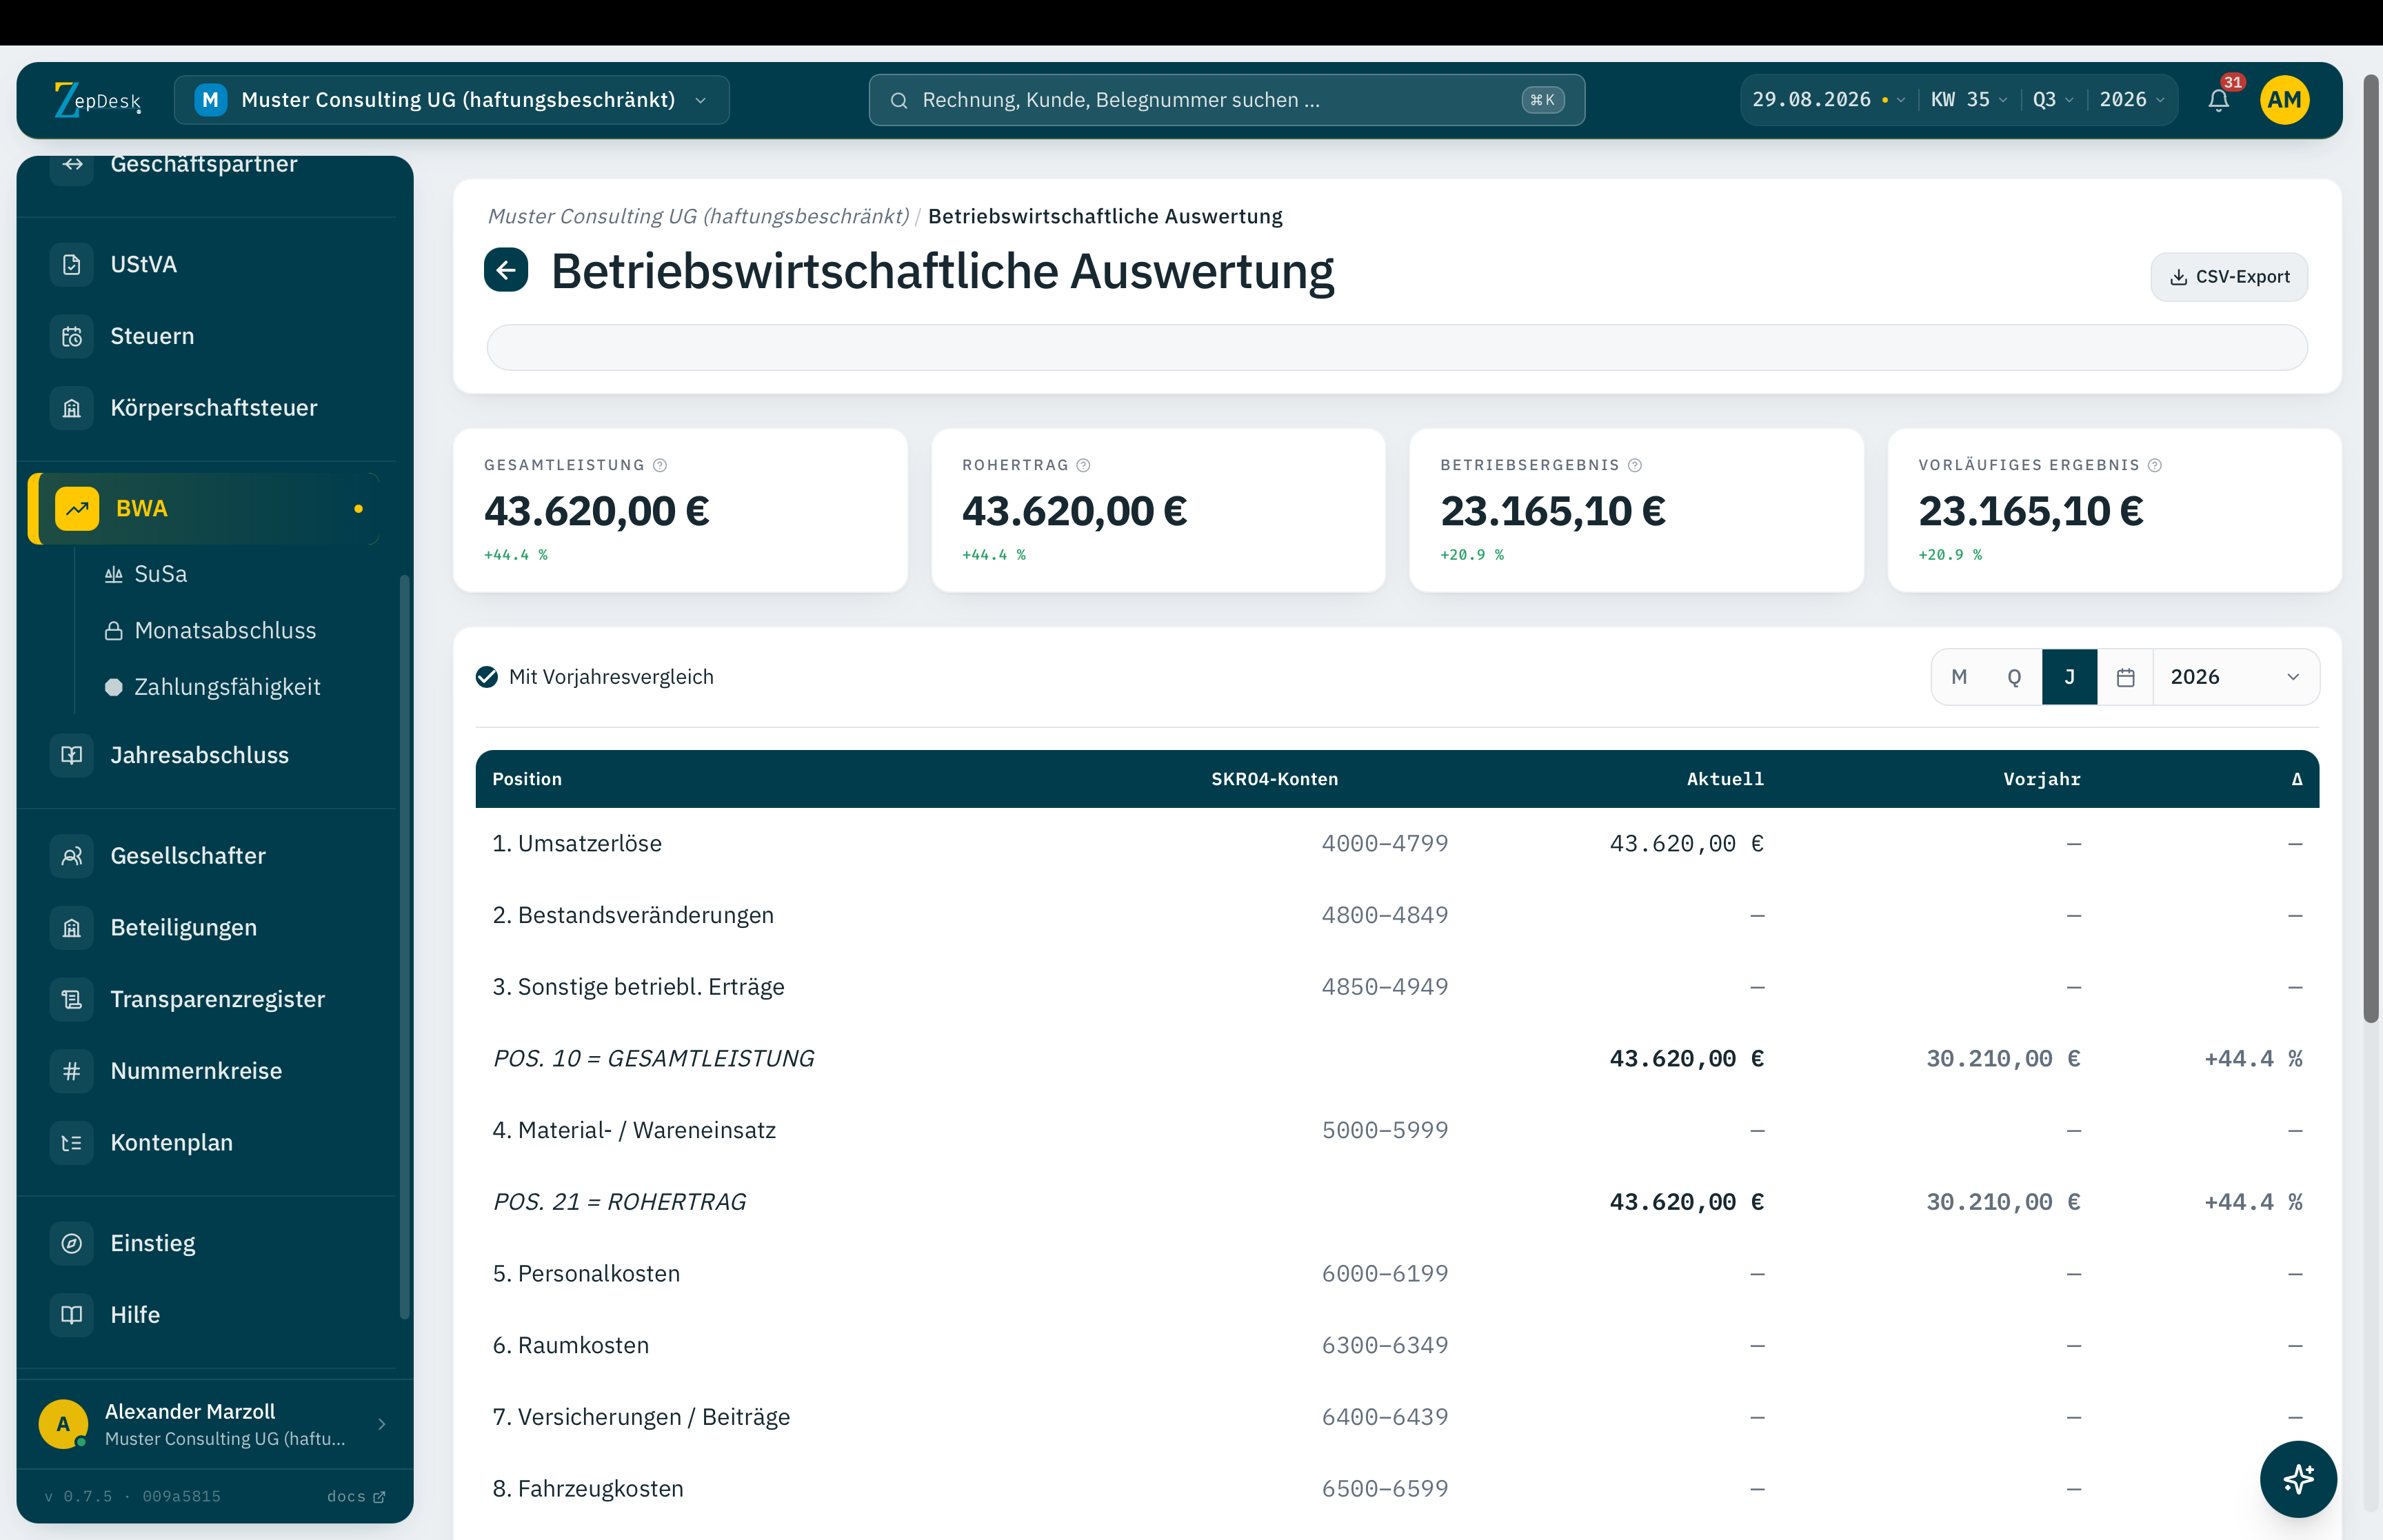The width and height of the screenshot is (2383, 1540).
Task: Click the Jahresabschluss book icon
Action: (72, 755)
